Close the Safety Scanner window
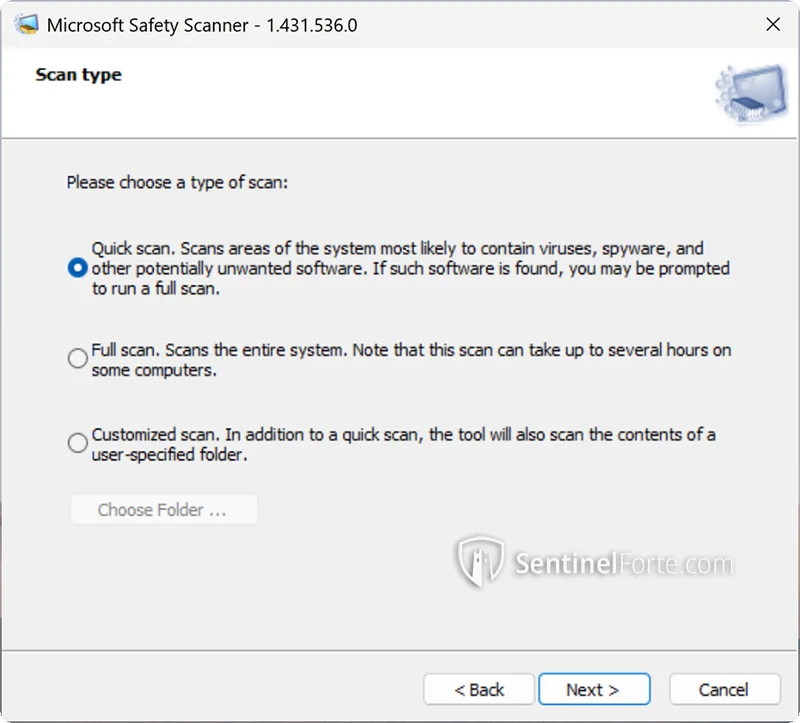The height and width of the screenshot is (723, 800). coord(772,25)
